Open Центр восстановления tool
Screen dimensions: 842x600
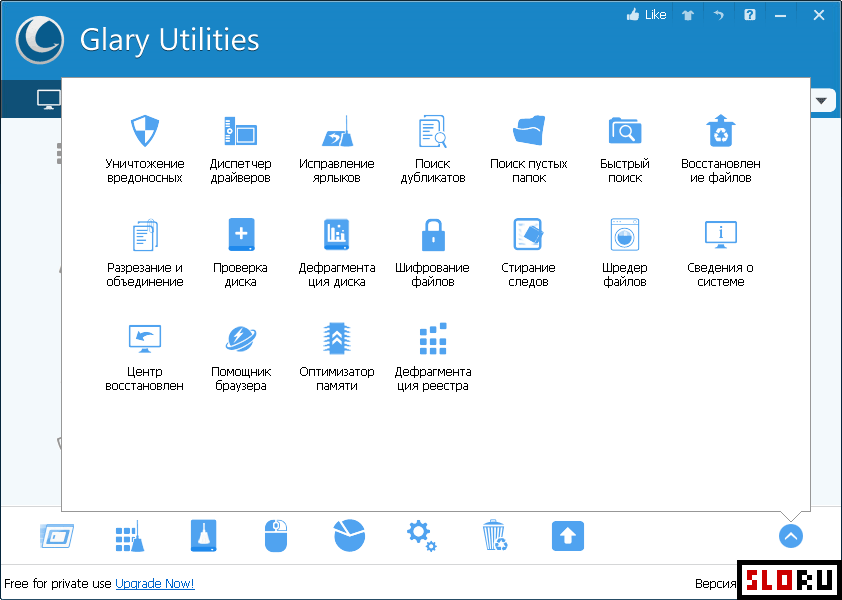[x=145, y=357]
